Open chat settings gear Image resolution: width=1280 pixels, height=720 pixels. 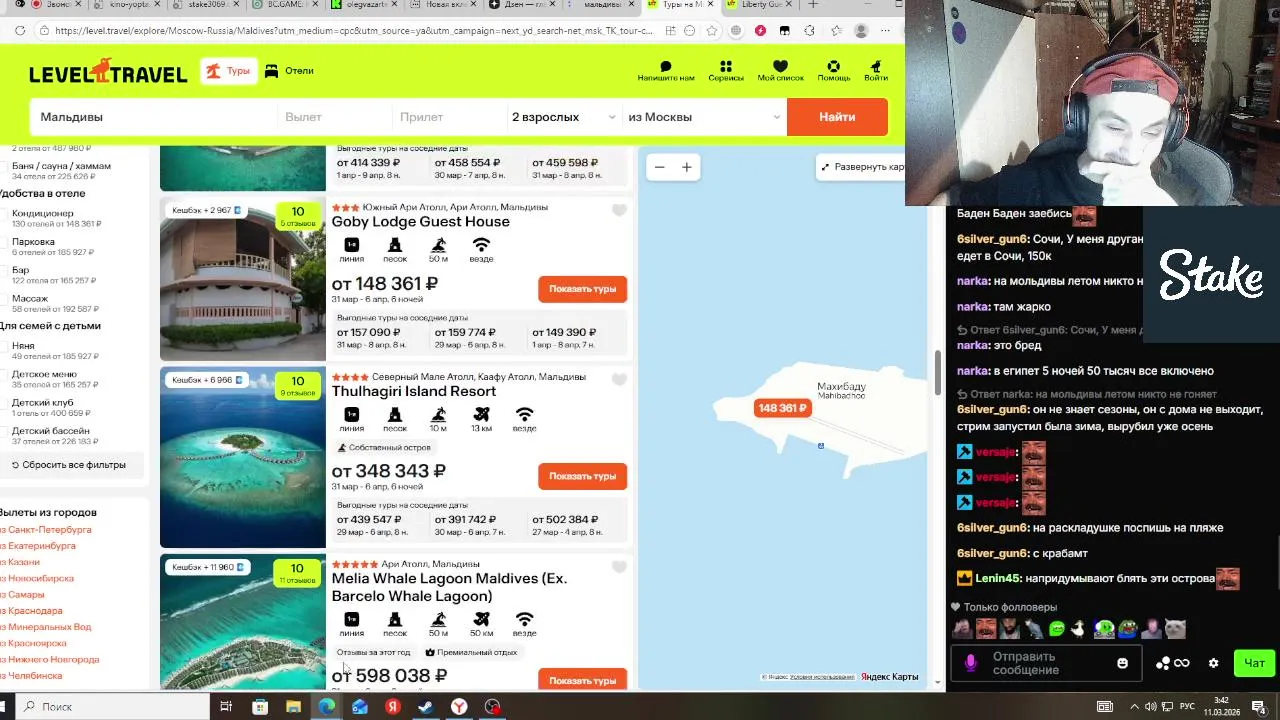pos(1214,663)
